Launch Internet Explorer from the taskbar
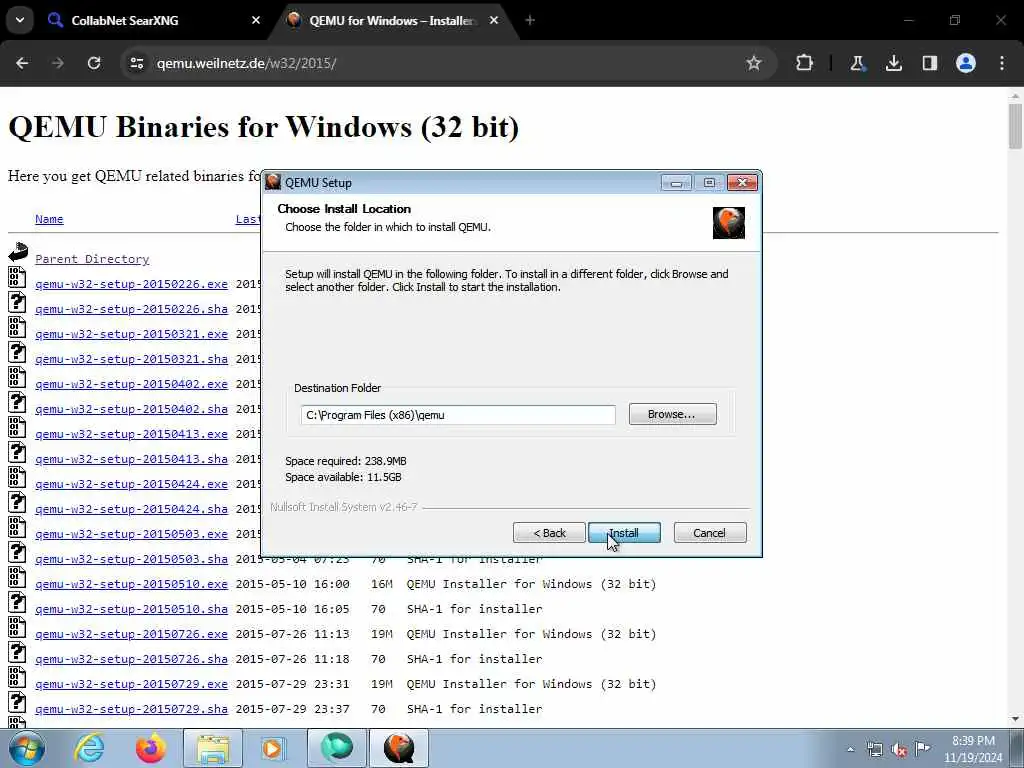Screen dimensions: 1024x768 coord(88,748)
